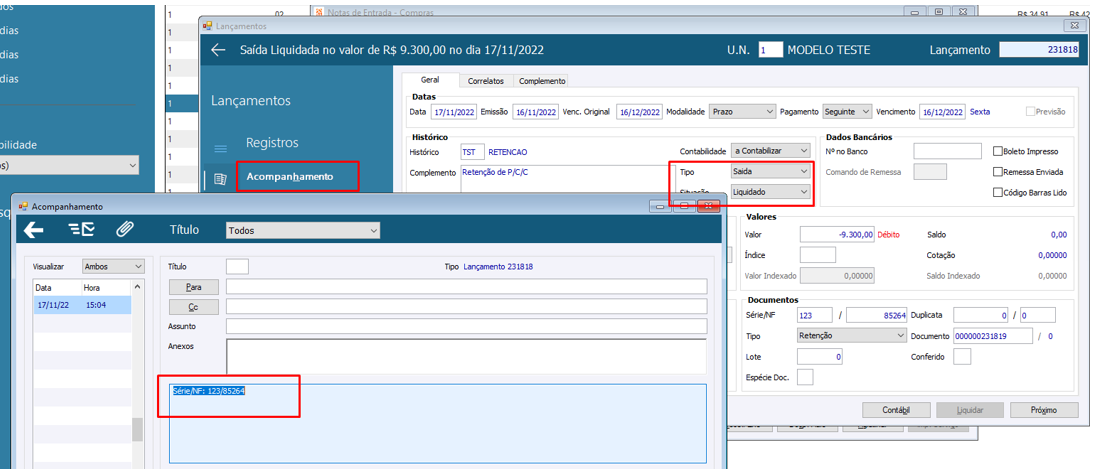Click the Documento field 000000231819
Viewport: 1093px width, 469px height.
pyautogui.click(x=993, y=336)
